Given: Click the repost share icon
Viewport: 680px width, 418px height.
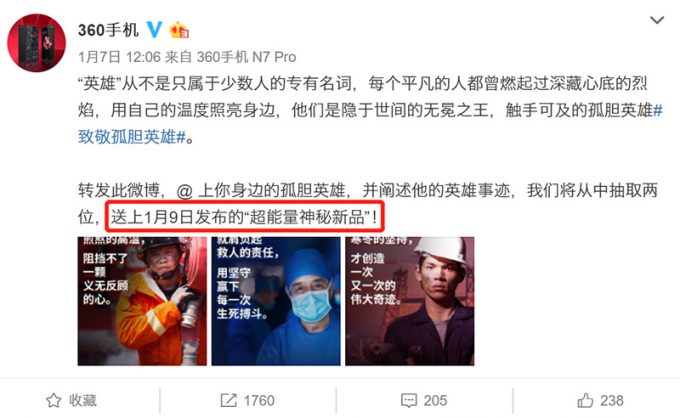Looking at the screenshot, I should click(x=229, y=400).
